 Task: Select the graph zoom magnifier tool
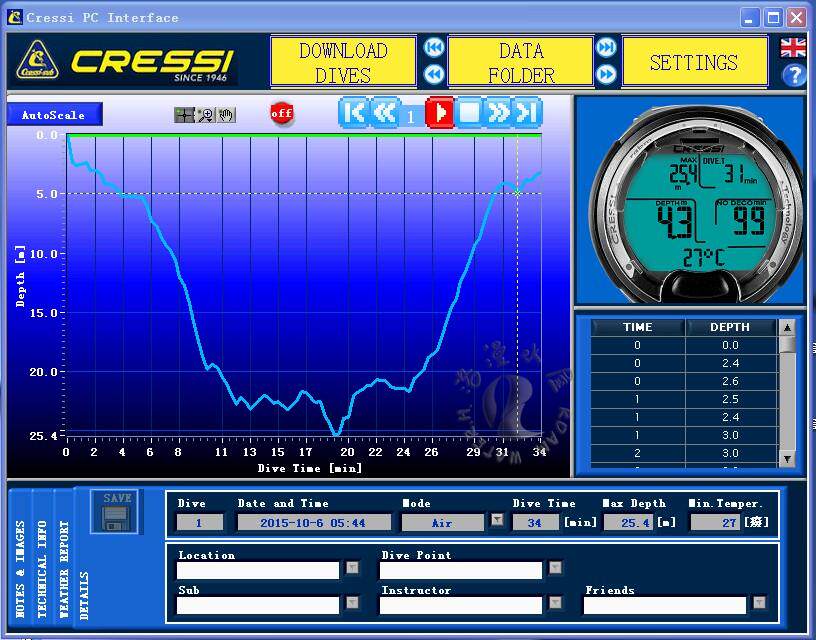tap(206, 114)
